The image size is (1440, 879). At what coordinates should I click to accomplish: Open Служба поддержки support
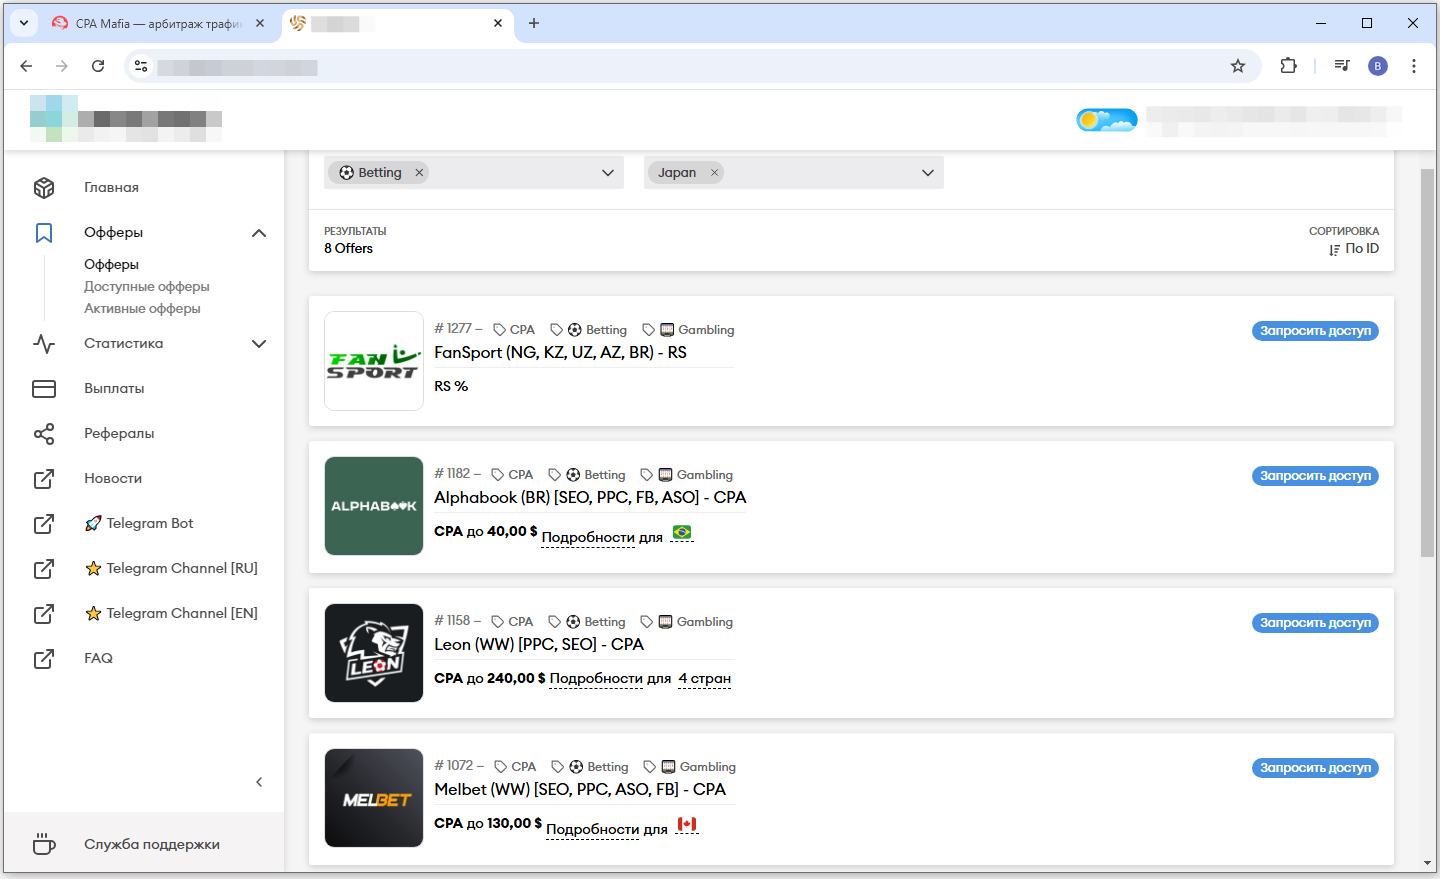tap(152, 844)
